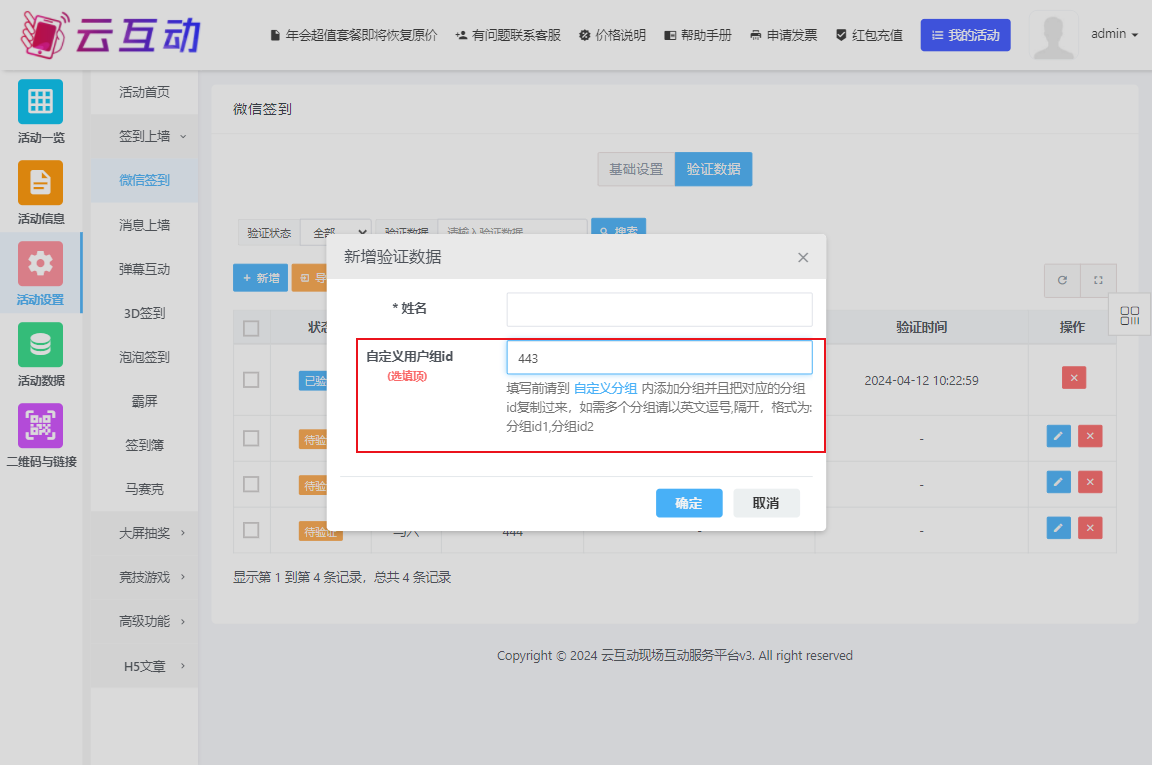
Task: Check the select-all checkbox in table header
Action: [253, 327]
